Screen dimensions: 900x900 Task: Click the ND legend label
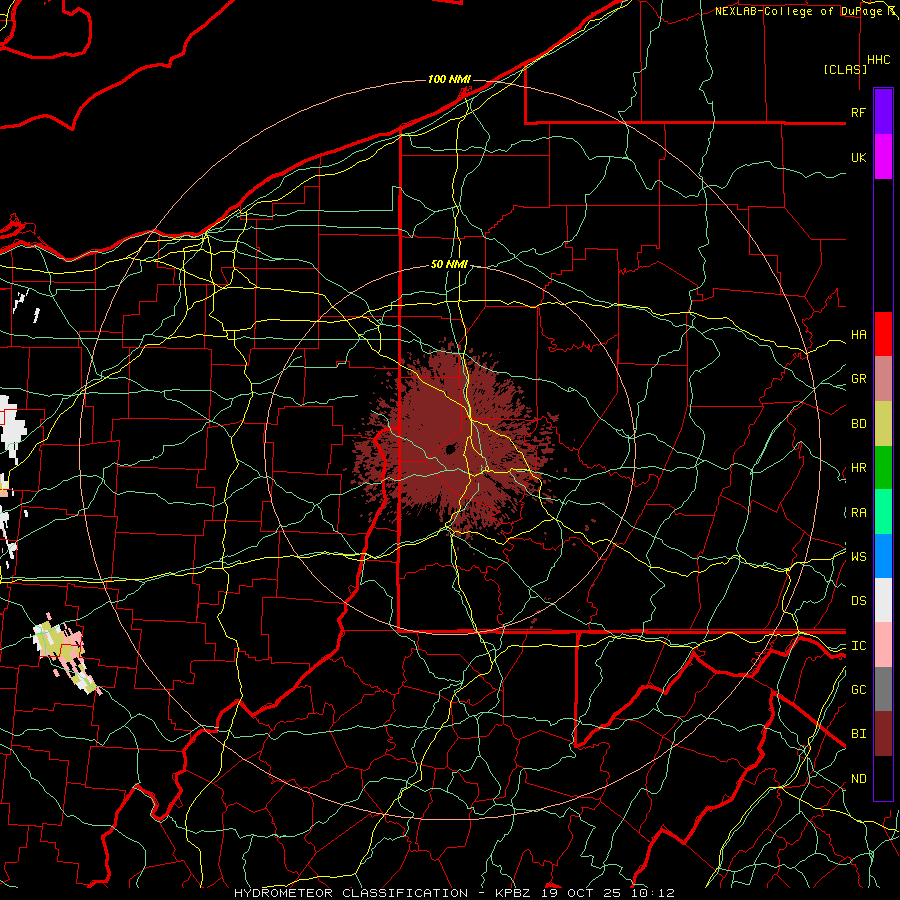[858, 779]
